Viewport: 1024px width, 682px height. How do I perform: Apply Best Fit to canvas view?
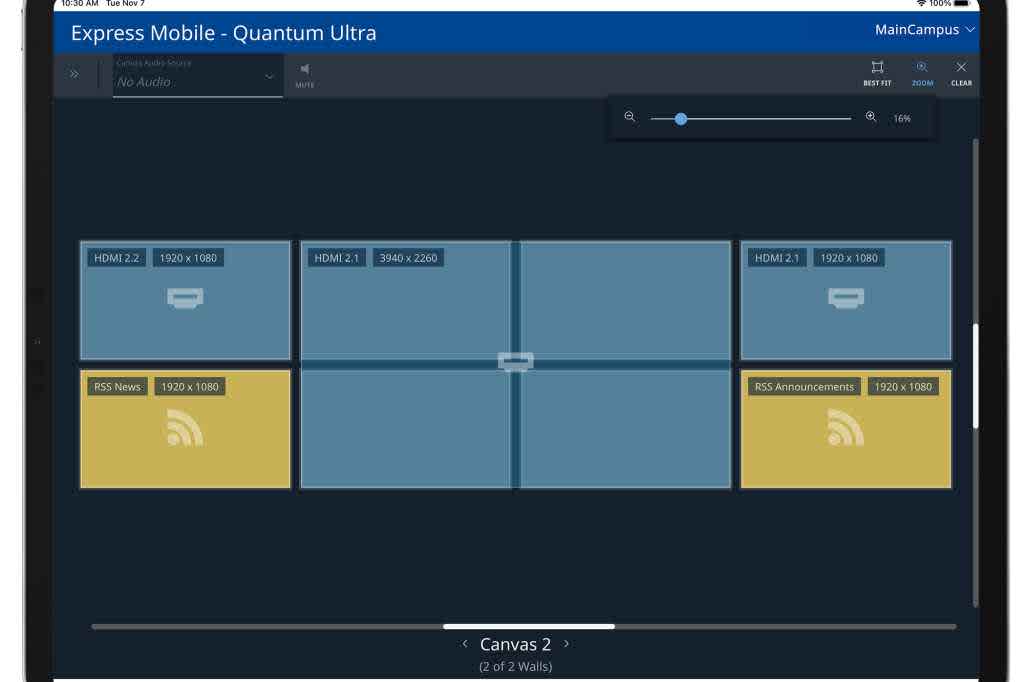click(876, 73)
